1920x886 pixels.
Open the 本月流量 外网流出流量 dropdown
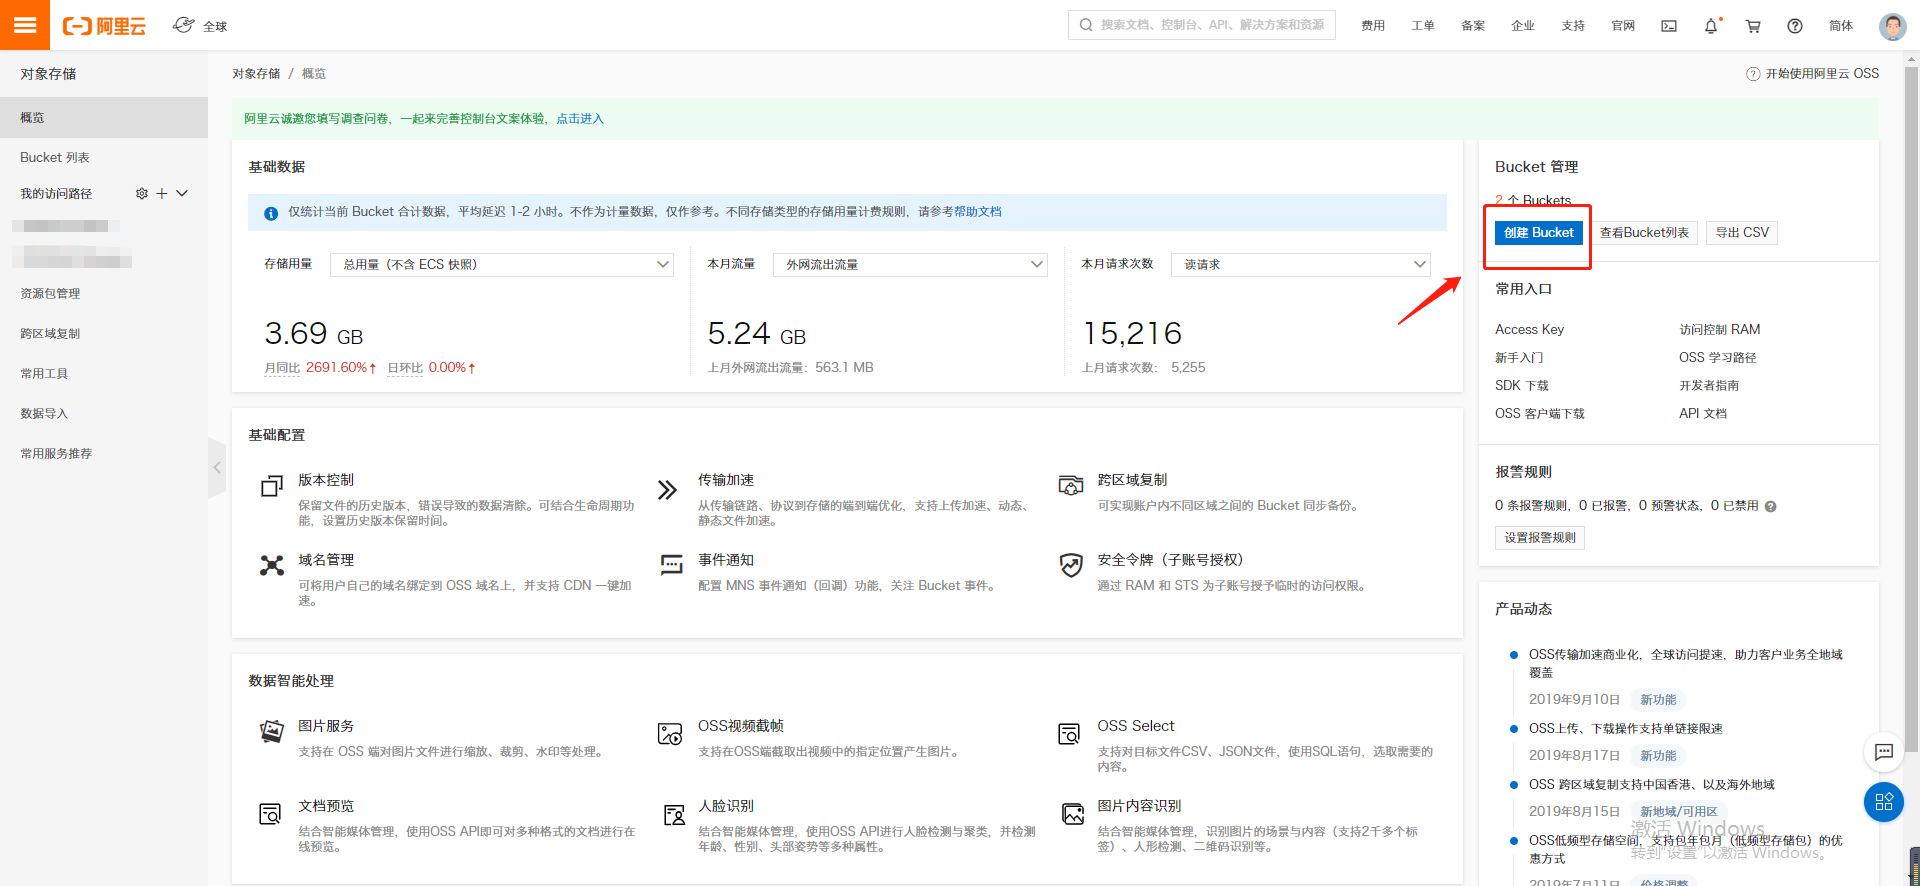[911, 264]
